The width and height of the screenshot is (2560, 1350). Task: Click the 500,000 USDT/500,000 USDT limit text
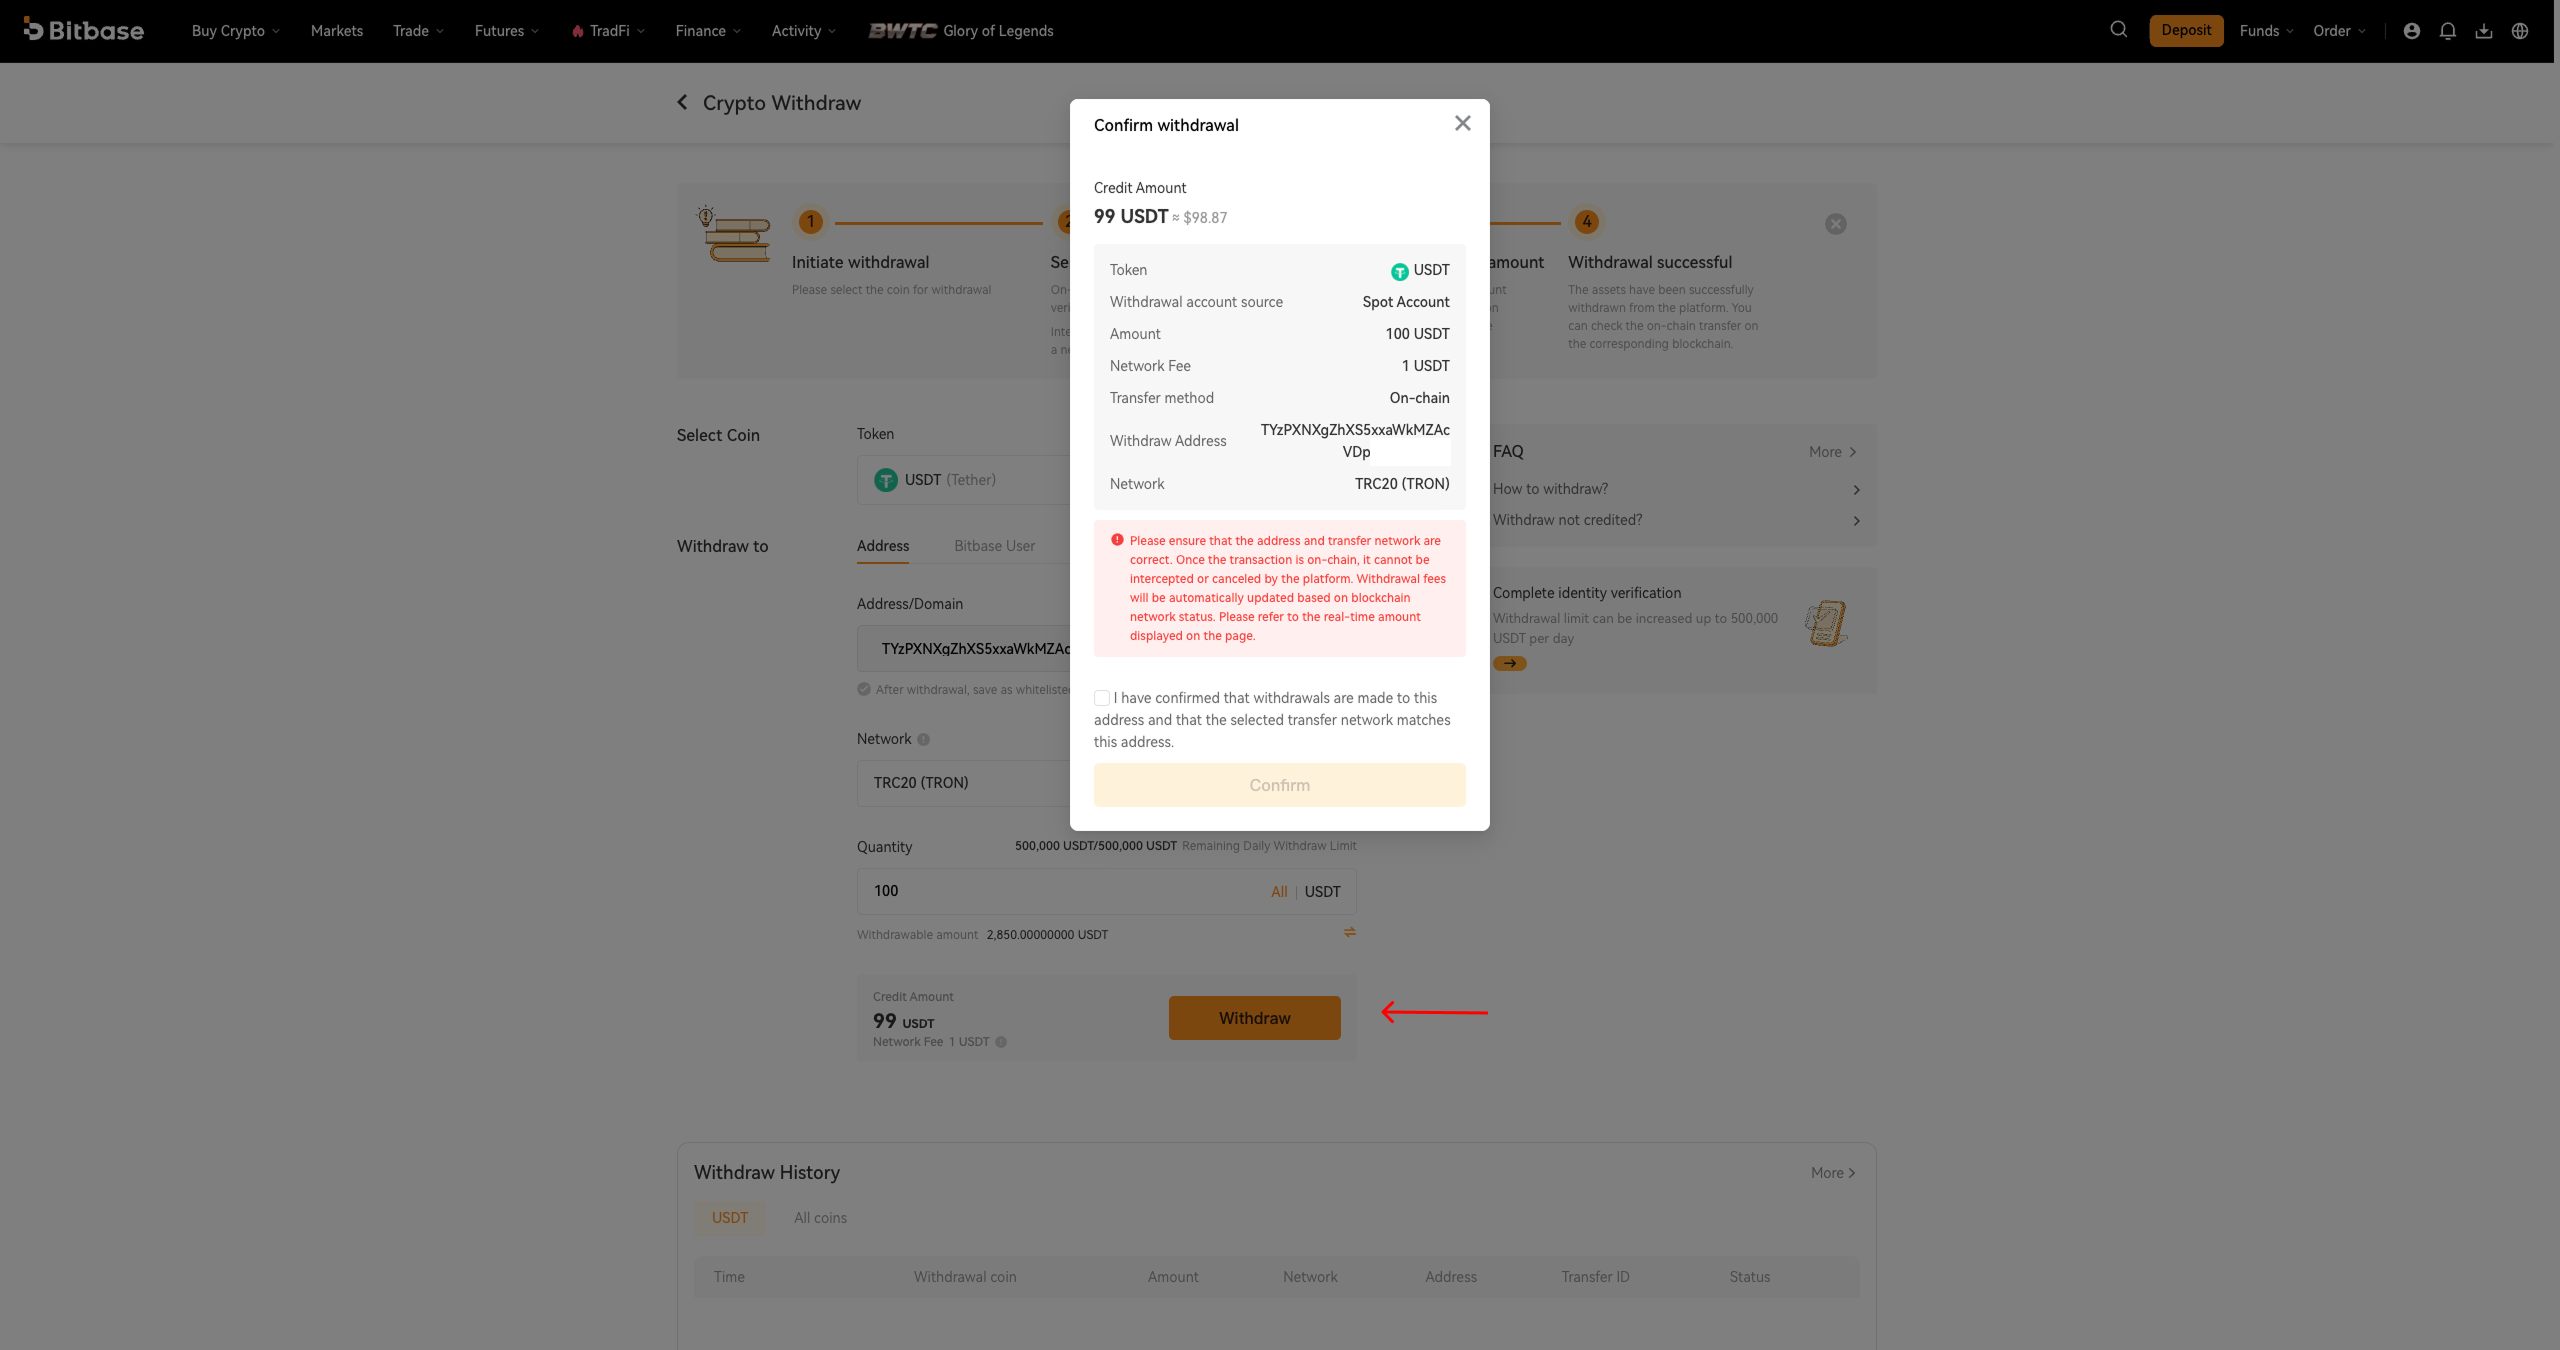(1096, 846)
